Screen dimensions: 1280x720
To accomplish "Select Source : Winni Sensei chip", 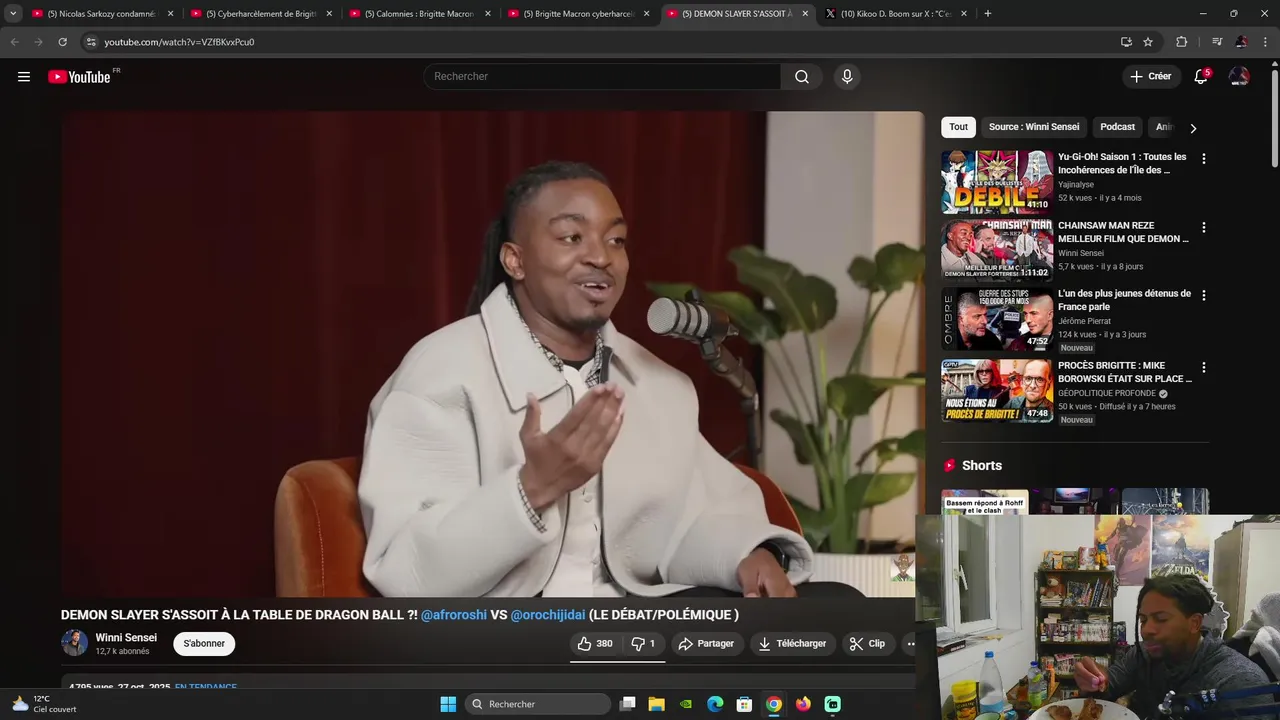I will coord(1034,127).
